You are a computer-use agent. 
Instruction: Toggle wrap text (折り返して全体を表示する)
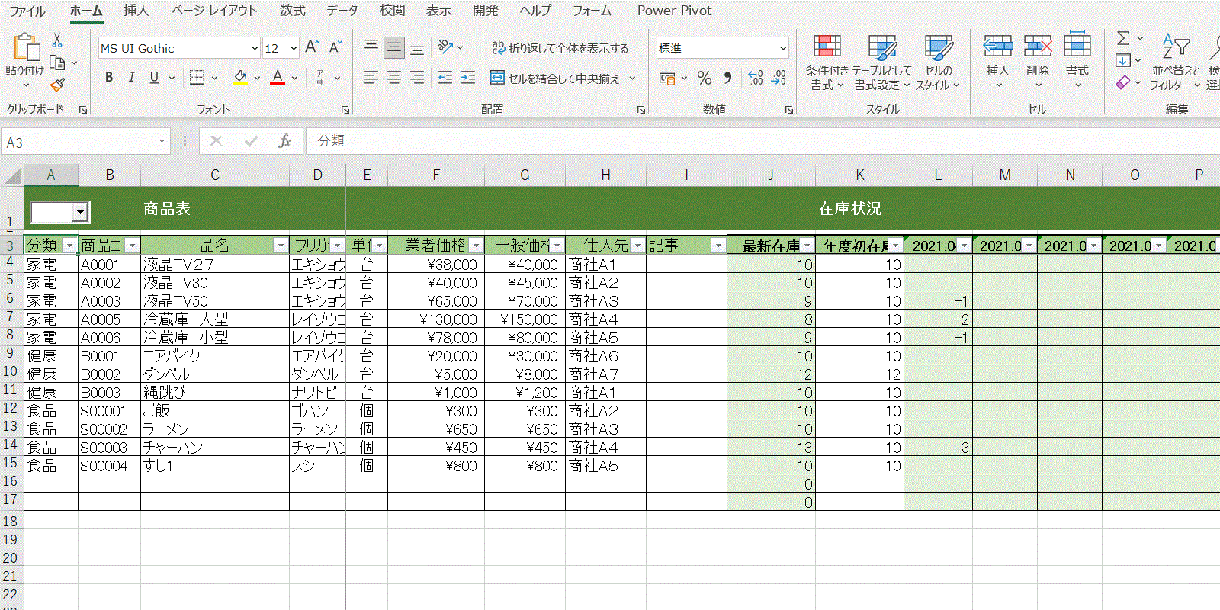pyautogui.click(x=561, y=47)
